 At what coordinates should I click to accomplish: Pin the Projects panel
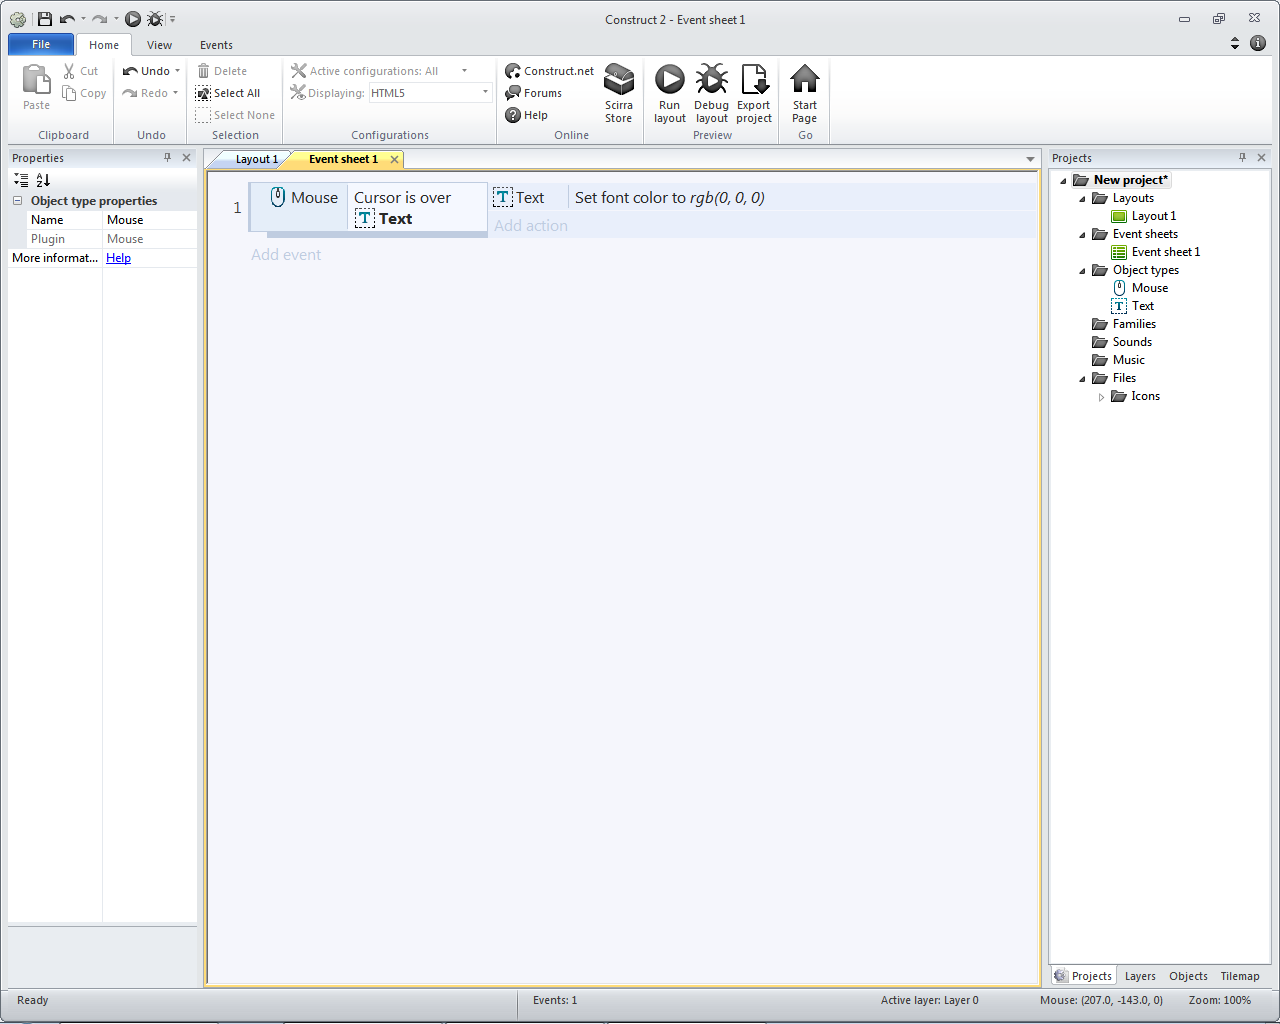pos(1242,158)
